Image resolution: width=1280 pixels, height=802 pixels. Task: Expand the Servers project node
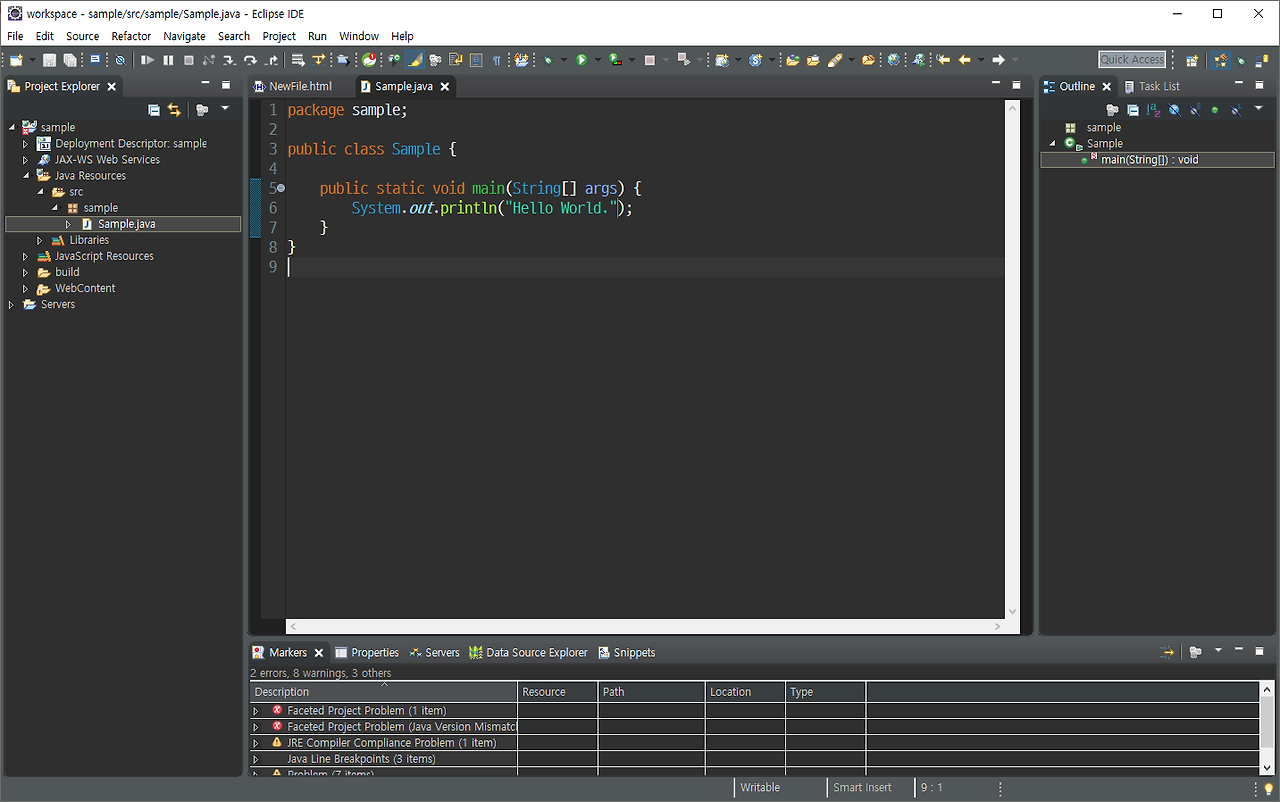(12, 304)
